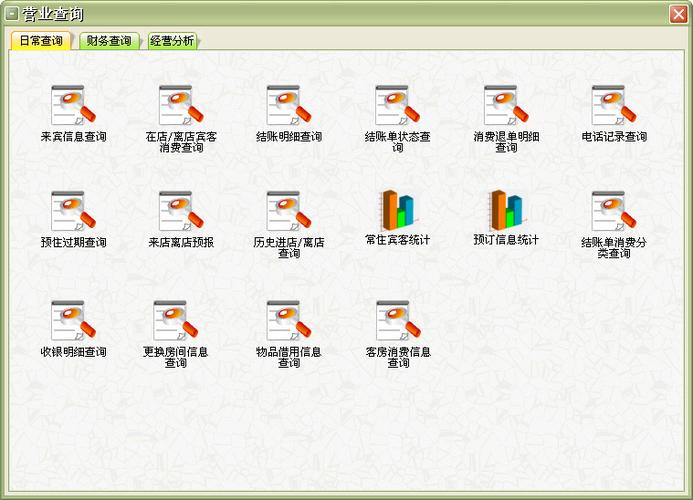Open 客房消费信息查询 icon

(x=398, y=321)
